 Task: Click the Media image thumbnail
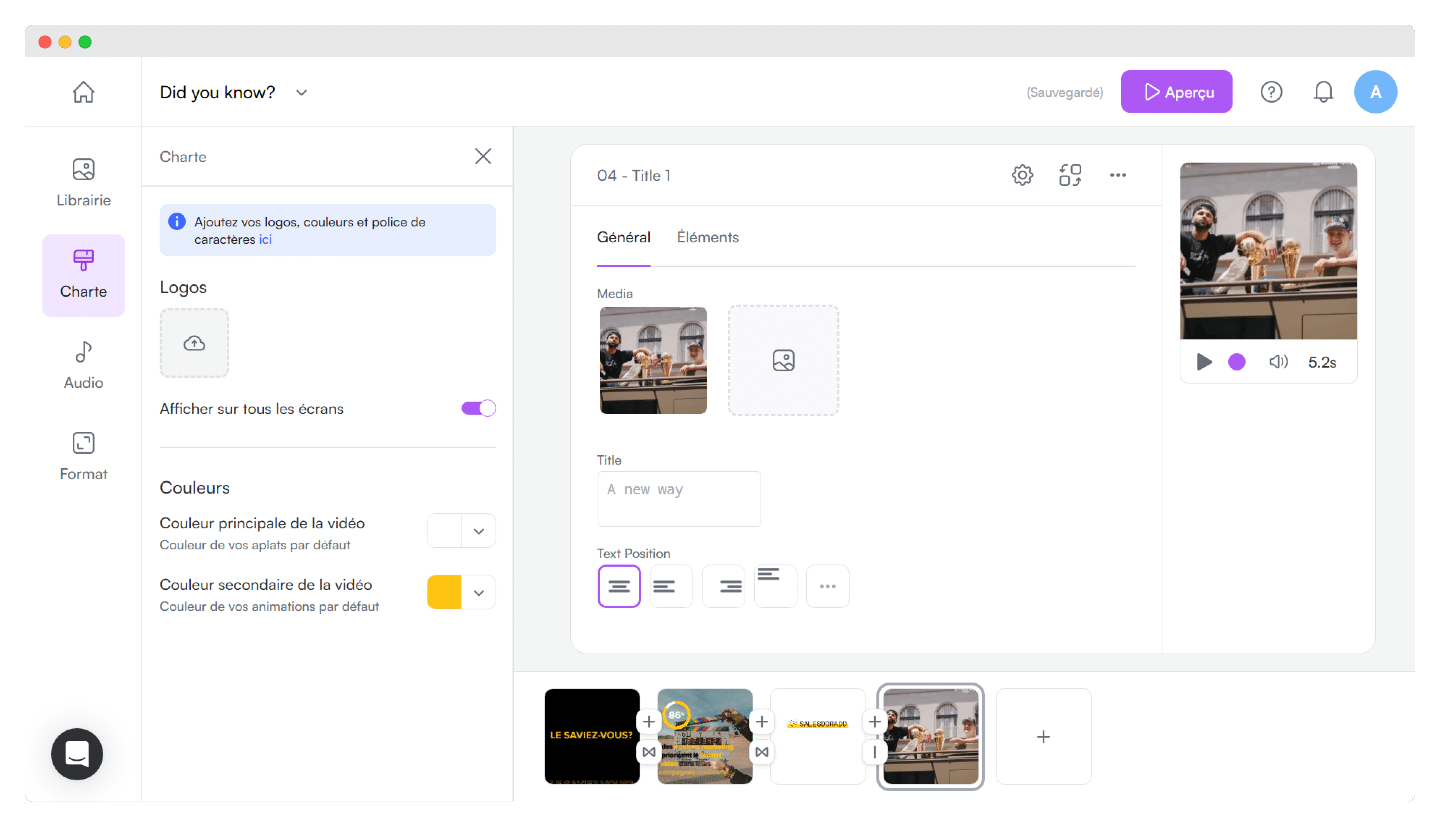pyautogui.click(x=653, y=360)
